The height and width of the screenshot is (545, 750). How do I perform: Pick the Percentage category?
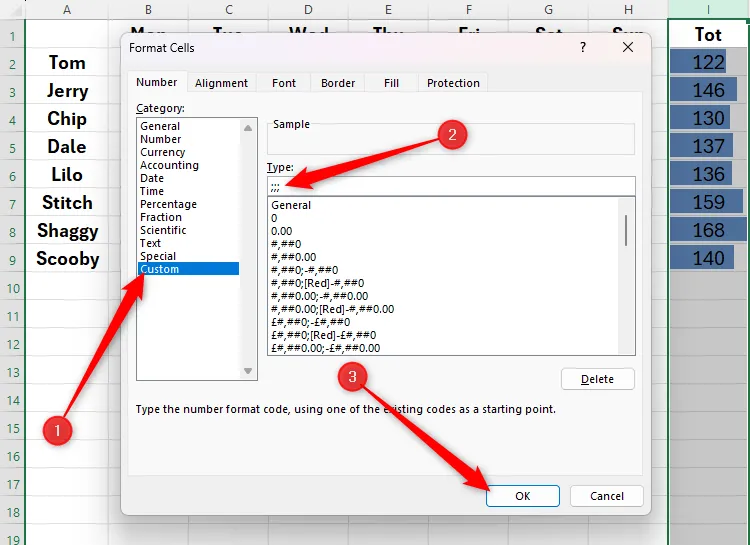(168, 204)
